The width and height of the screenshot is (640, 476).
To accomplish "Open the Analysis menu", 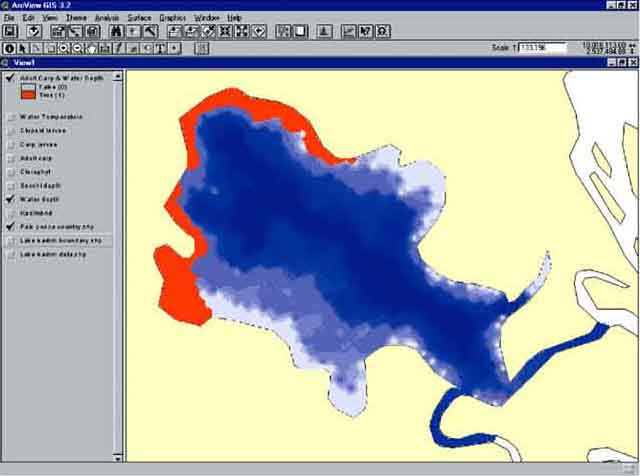I will (107, 18).
